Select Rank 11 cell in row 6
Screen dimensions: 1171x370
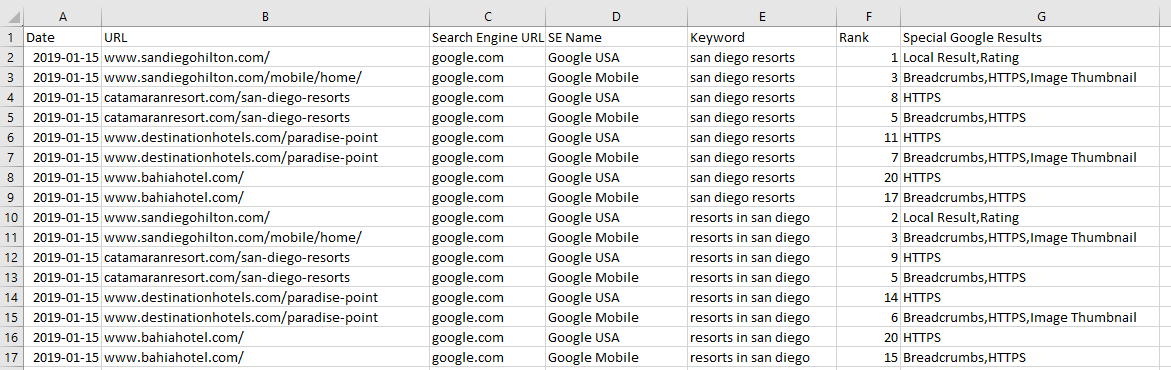click(x=869, y=137)
